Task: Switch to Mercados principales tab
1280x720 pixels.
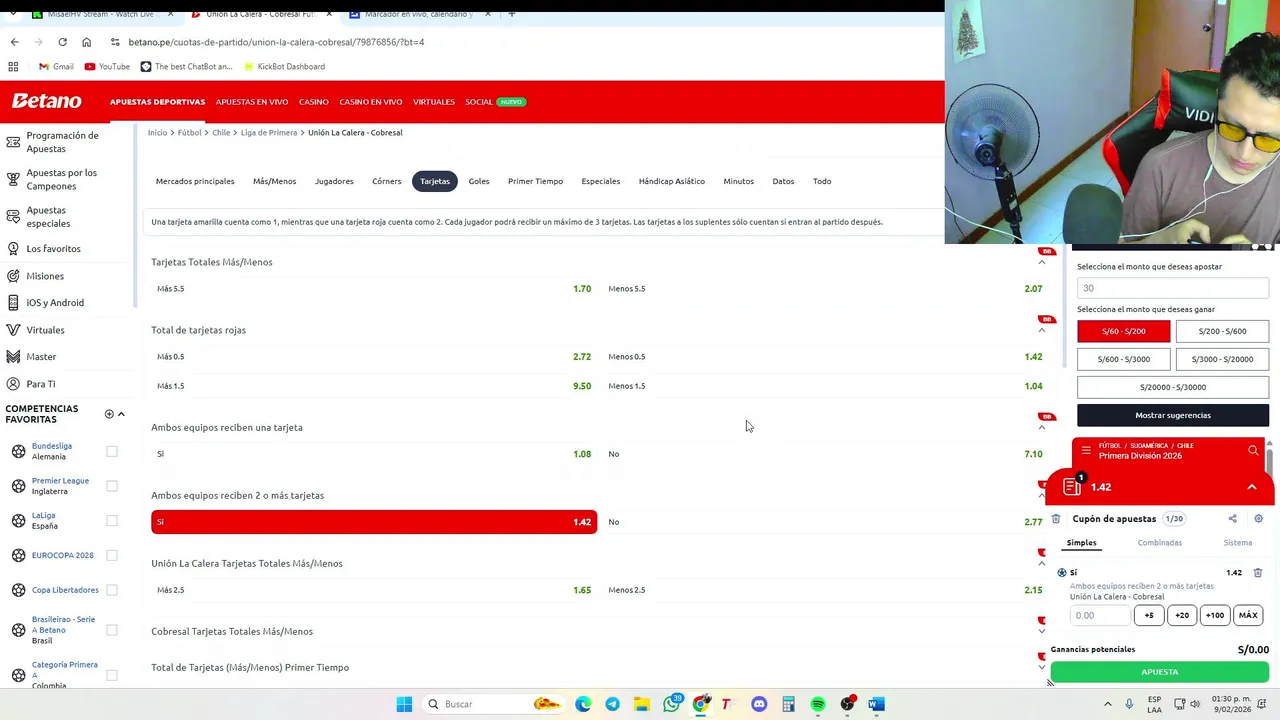Action: [195, 181]
